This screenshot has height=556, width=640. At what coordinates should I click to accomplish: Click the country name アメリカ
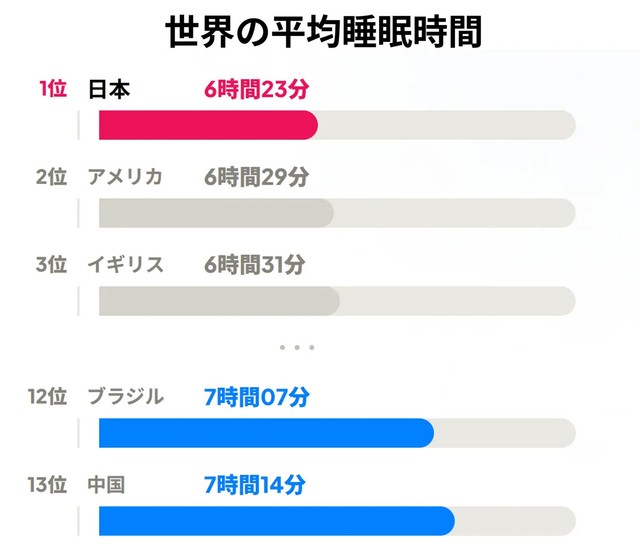(x=125, y=177)
